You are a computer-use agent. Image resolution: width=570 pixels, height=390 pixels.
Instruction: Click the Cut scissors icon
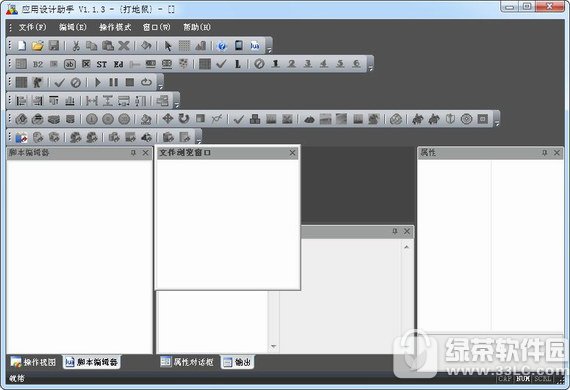point(76,46)
